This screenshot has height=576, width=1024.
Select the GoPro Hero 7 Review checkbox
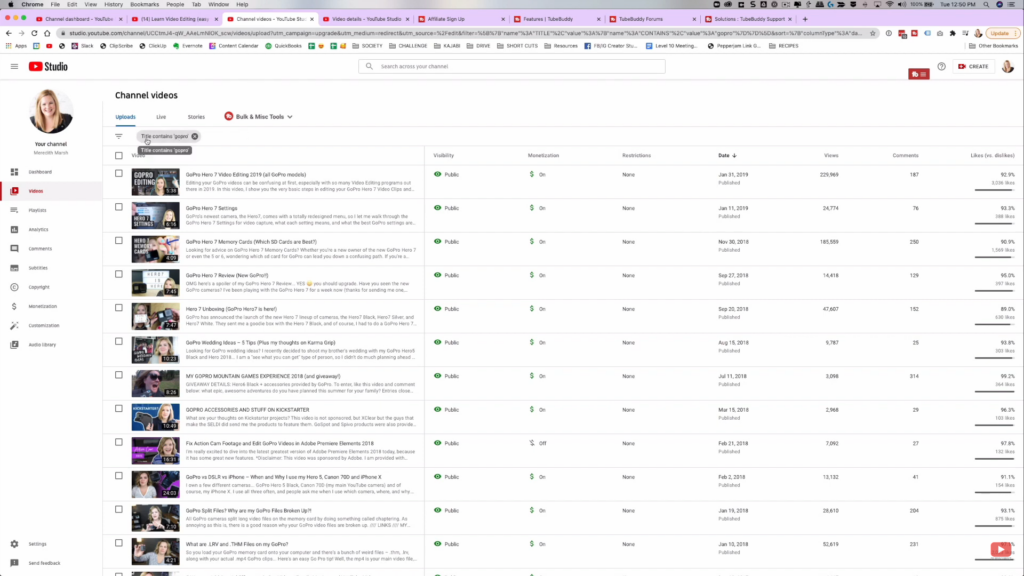coord(119,274)
